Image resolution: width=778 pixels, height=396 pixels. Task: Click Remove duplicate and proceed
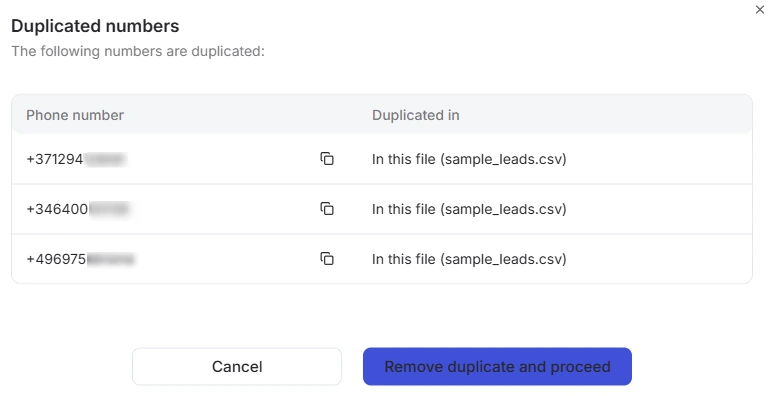(x=497, y=367)
